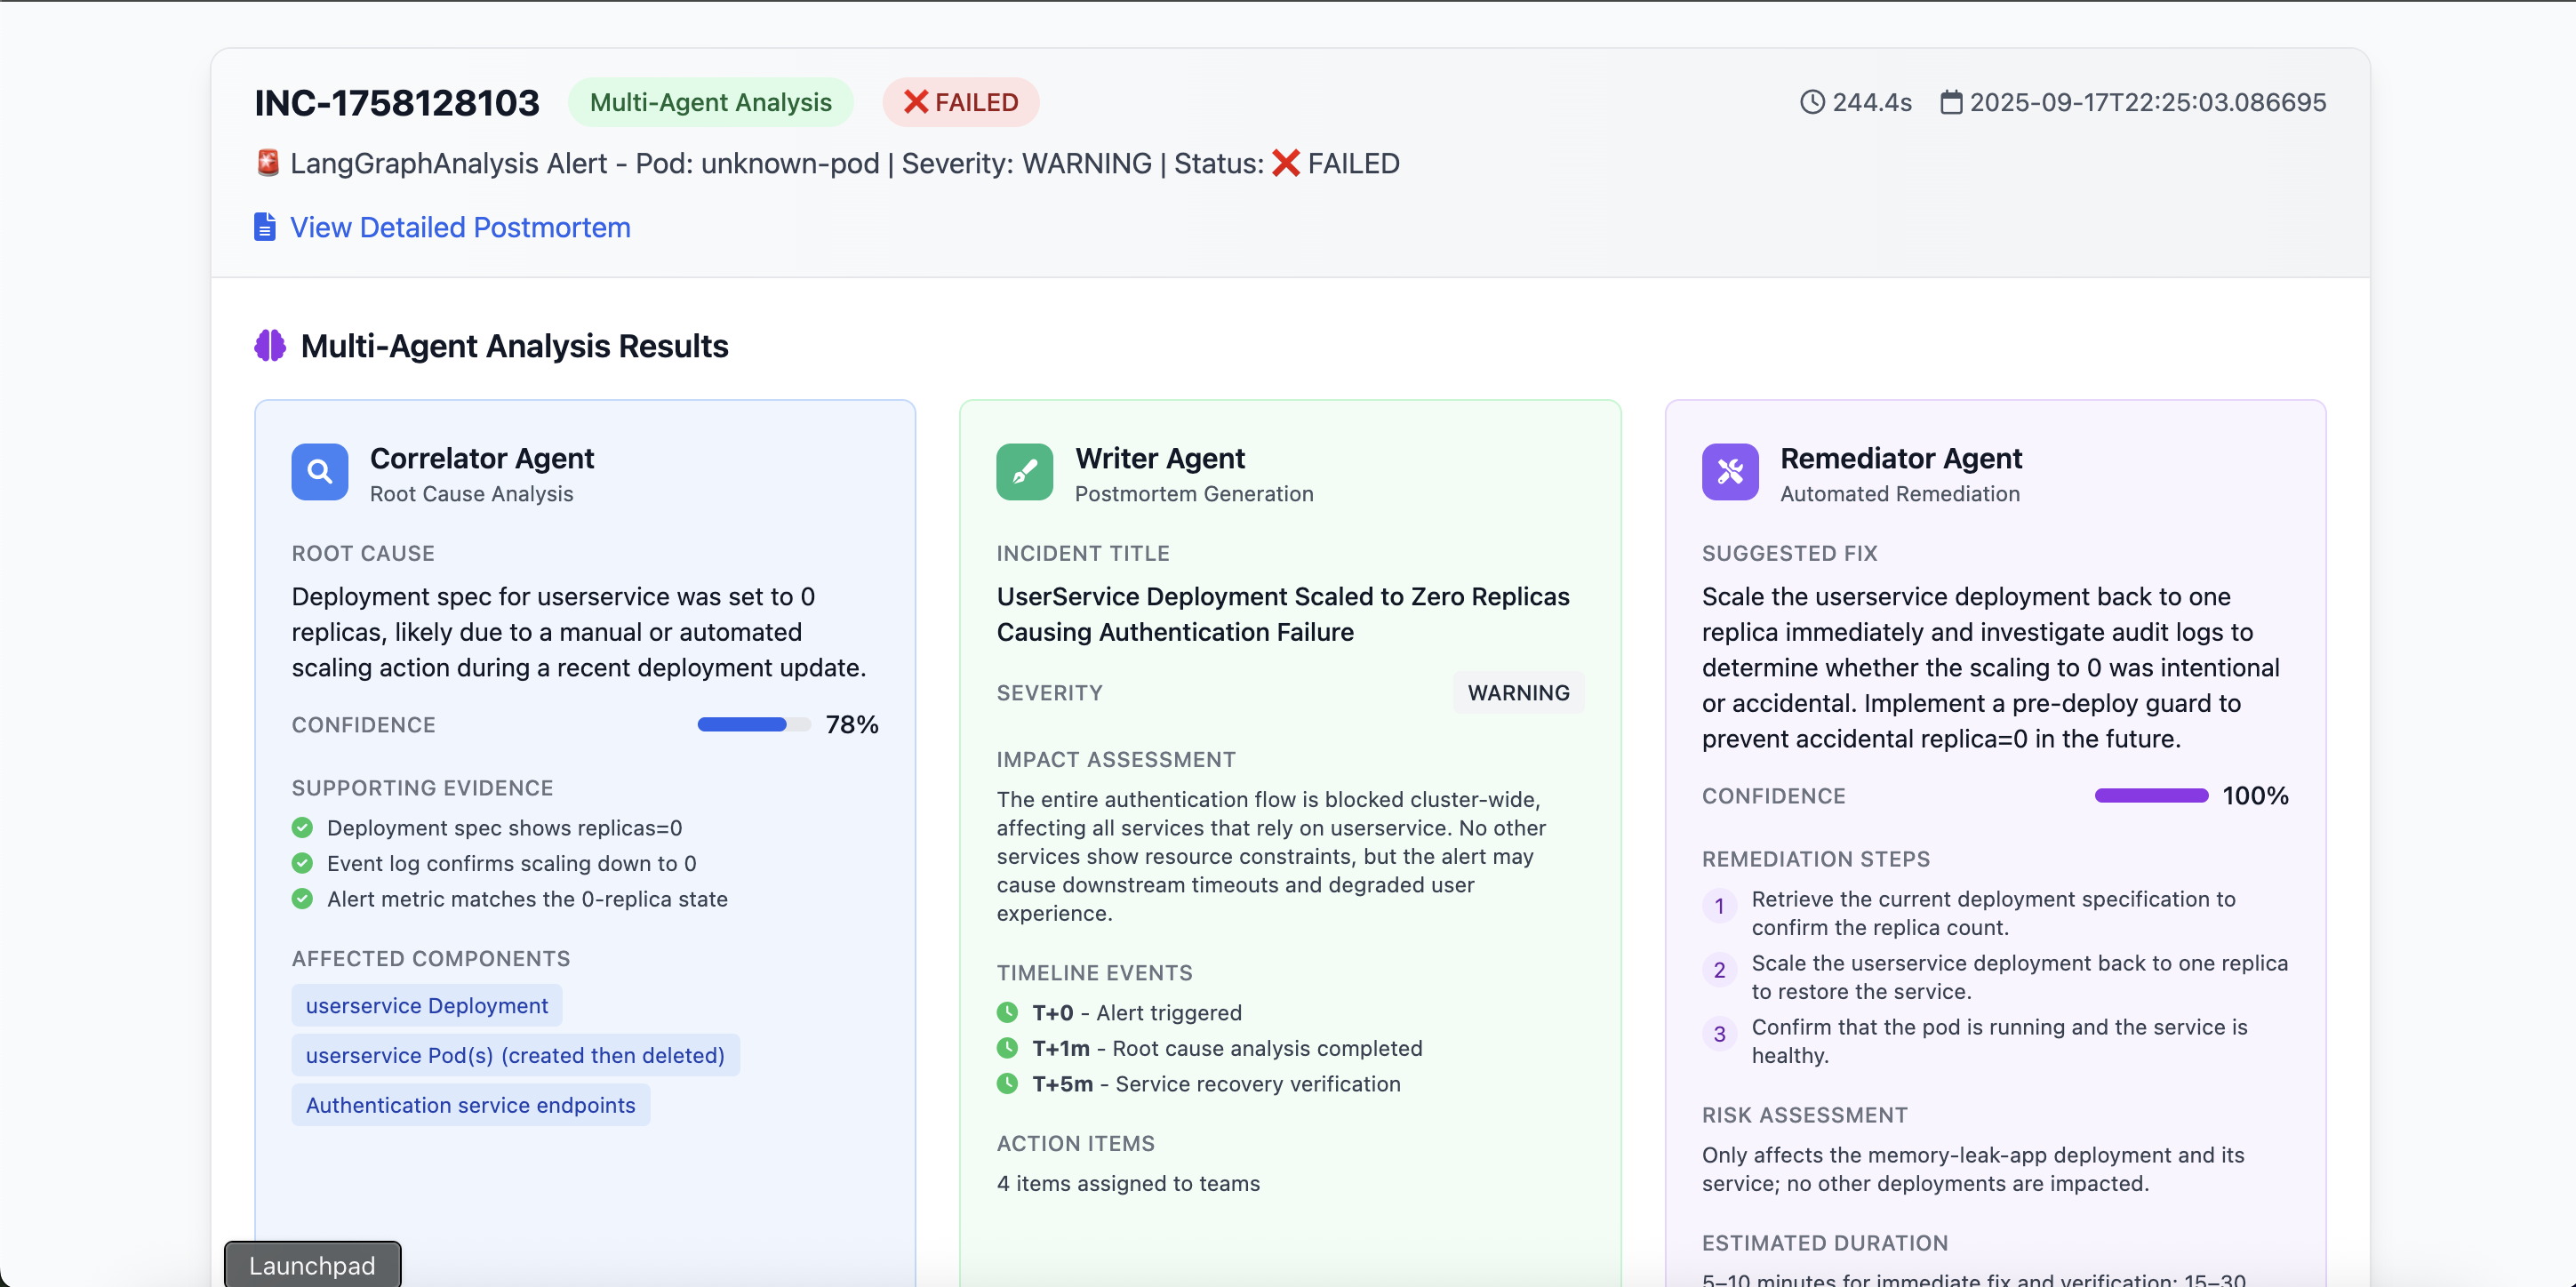Select the Authentication service endpoints tag
This screenshot has height=1287, width=2576.
470,1105
